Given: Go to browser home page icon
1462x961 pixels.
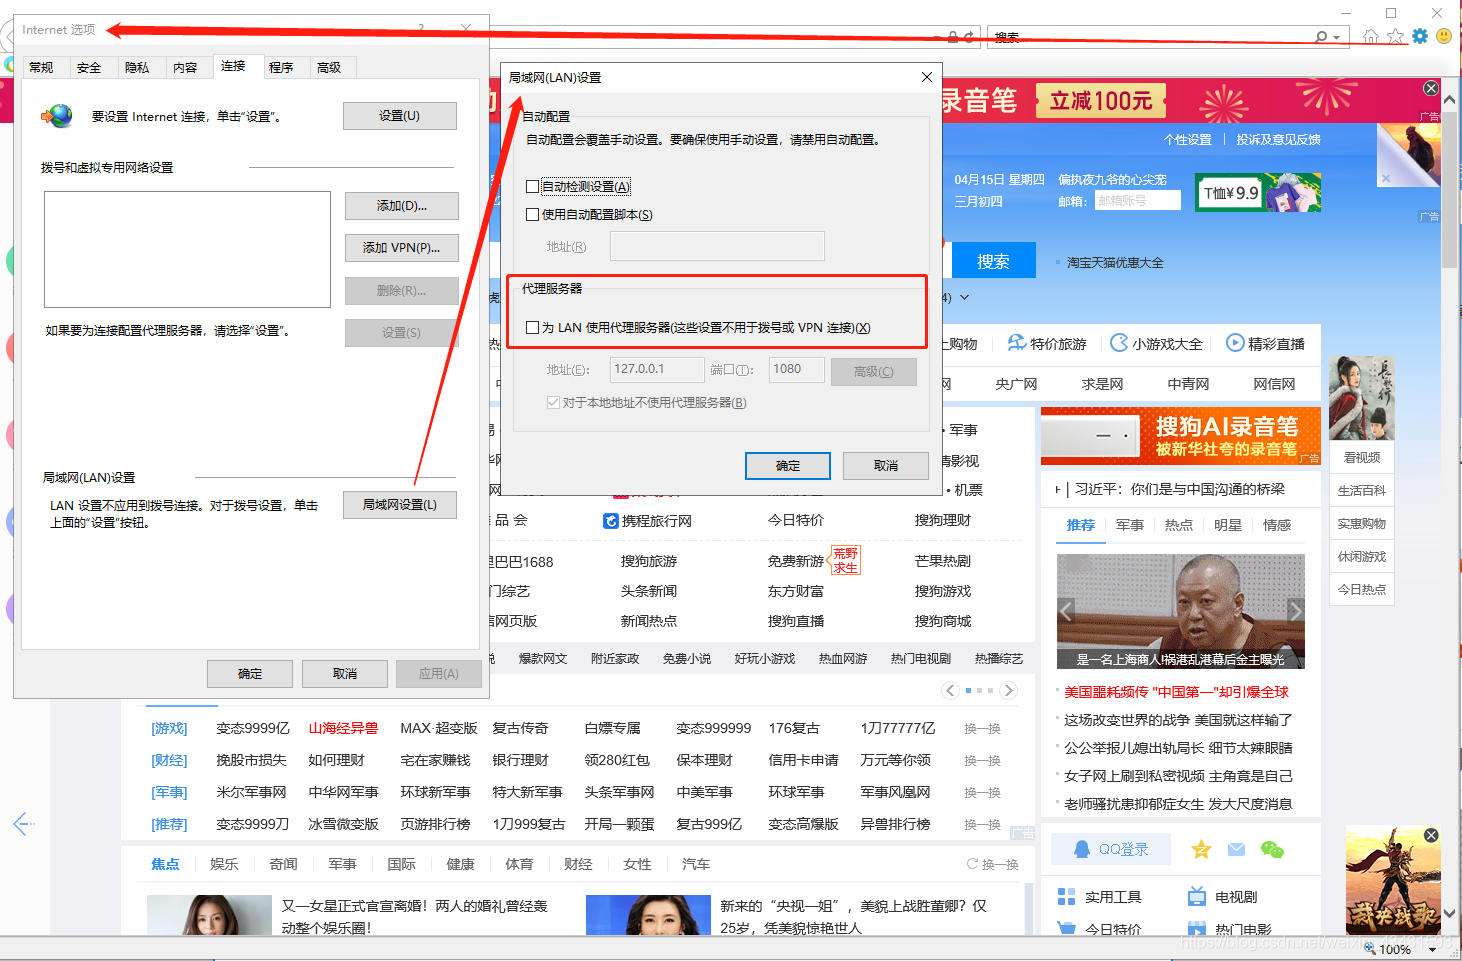Looking at the screenshot, I should [x=1371, y=36].
